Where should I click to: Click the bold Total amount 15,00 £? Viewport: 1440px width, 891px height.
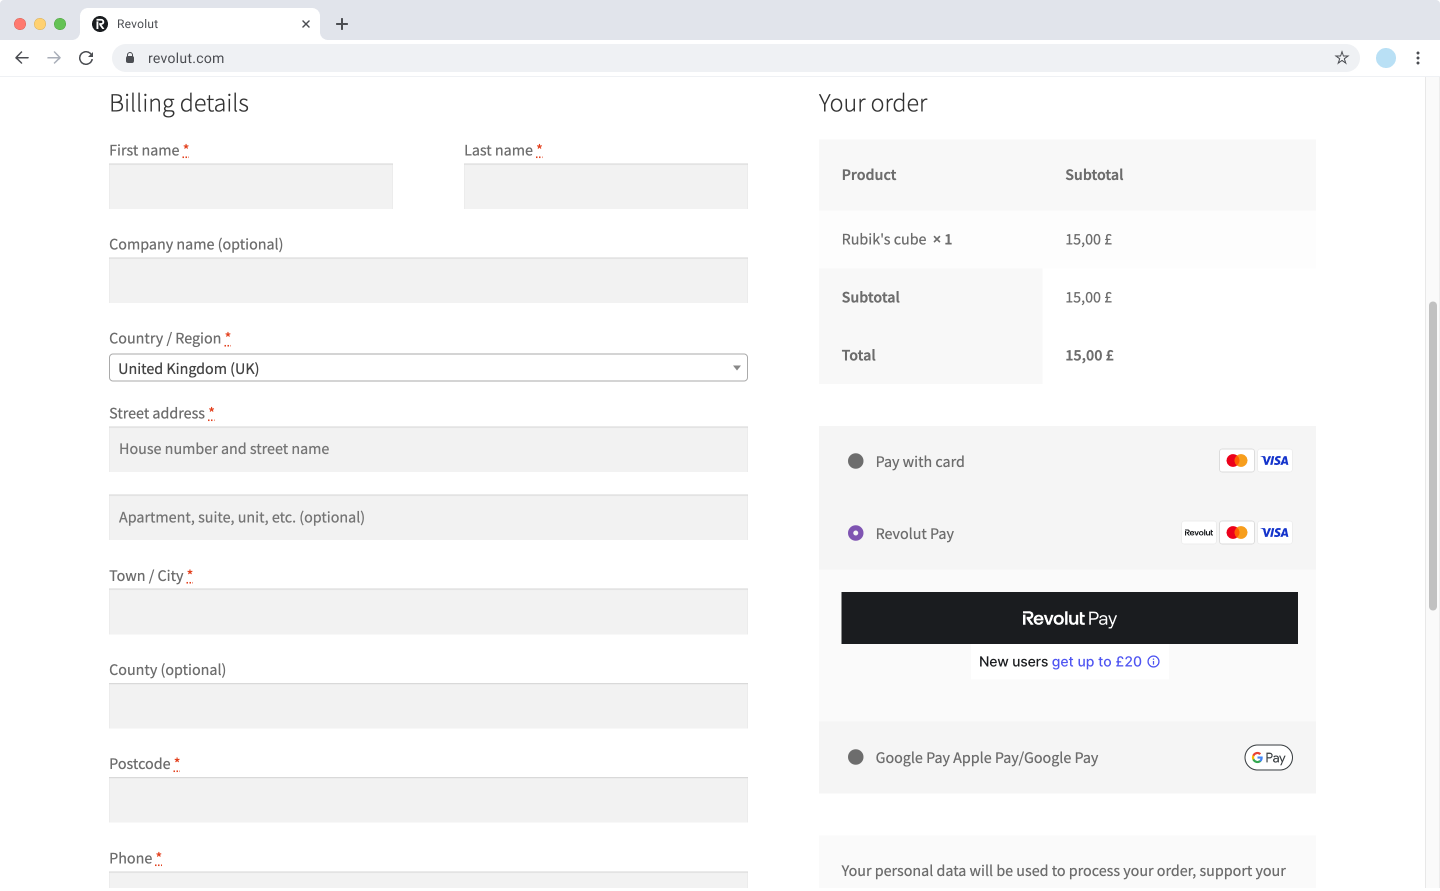[x=1089, y=356]
